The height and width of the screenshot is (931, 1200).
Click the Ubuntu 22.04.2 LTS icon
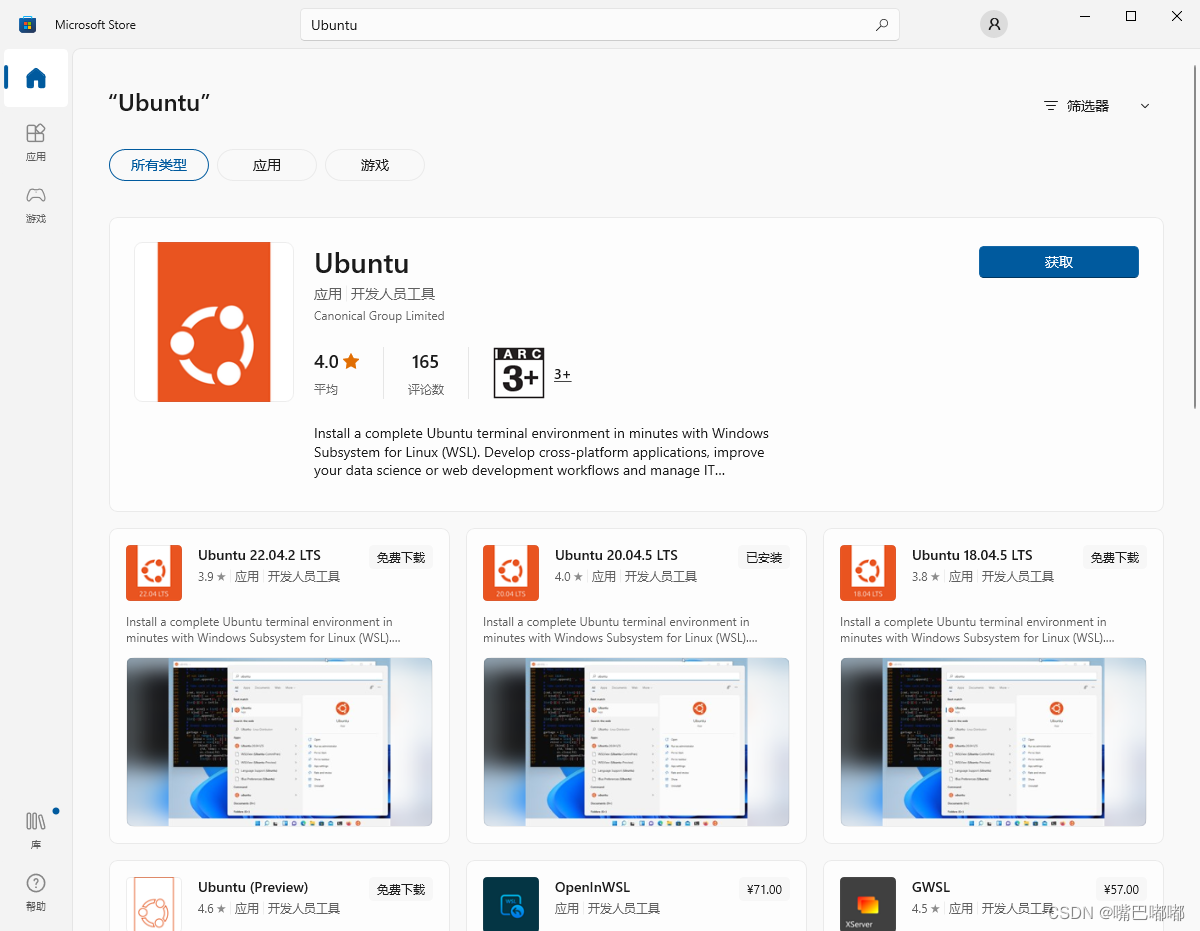pyautogui.click(x=154, y=573)
